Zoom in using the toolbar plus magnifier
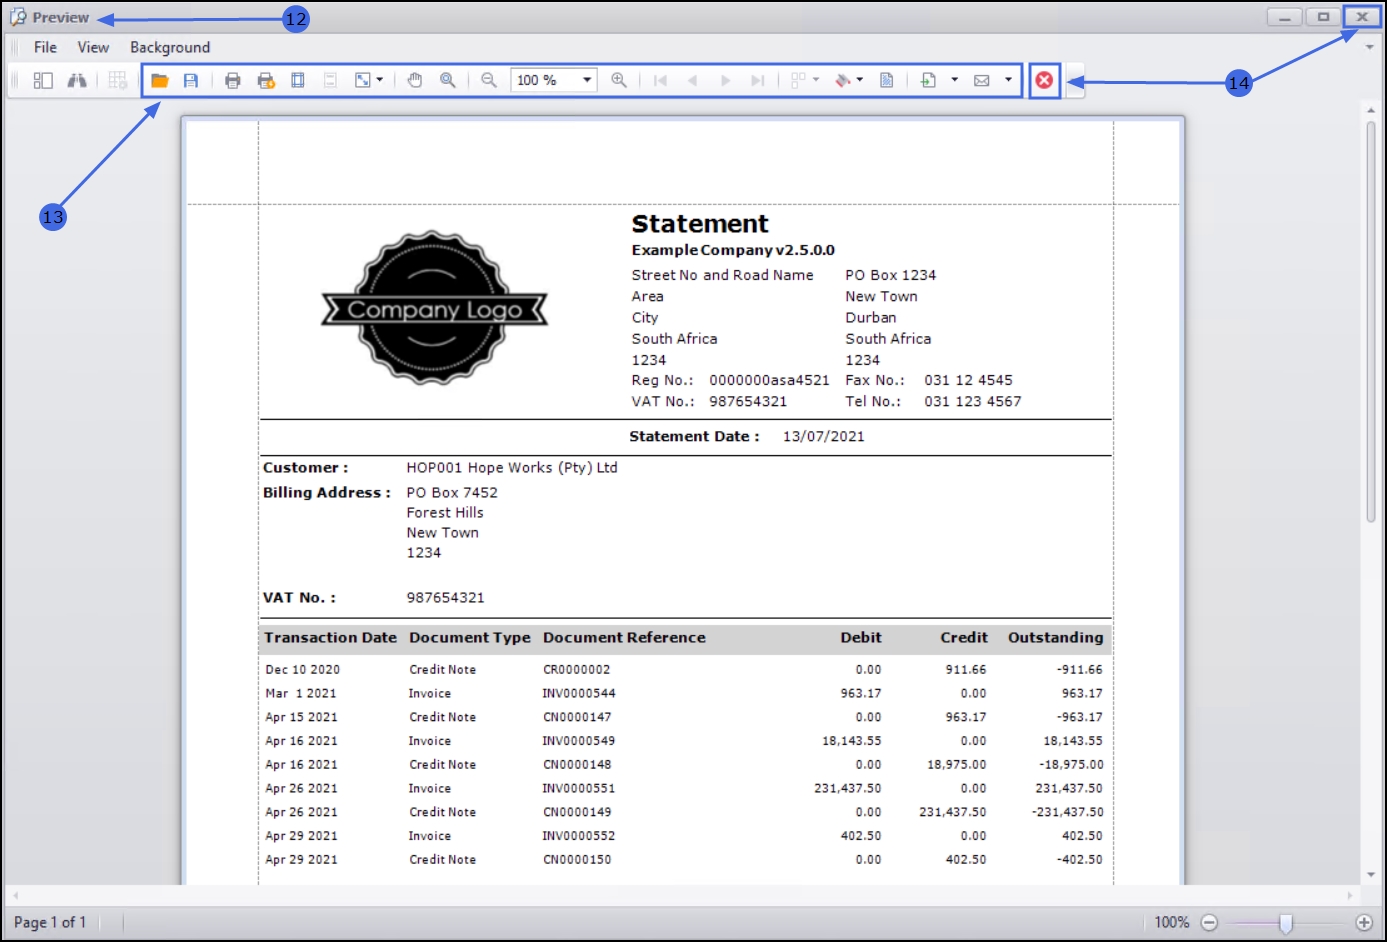 pyautogui.click(x=619, y=80)
